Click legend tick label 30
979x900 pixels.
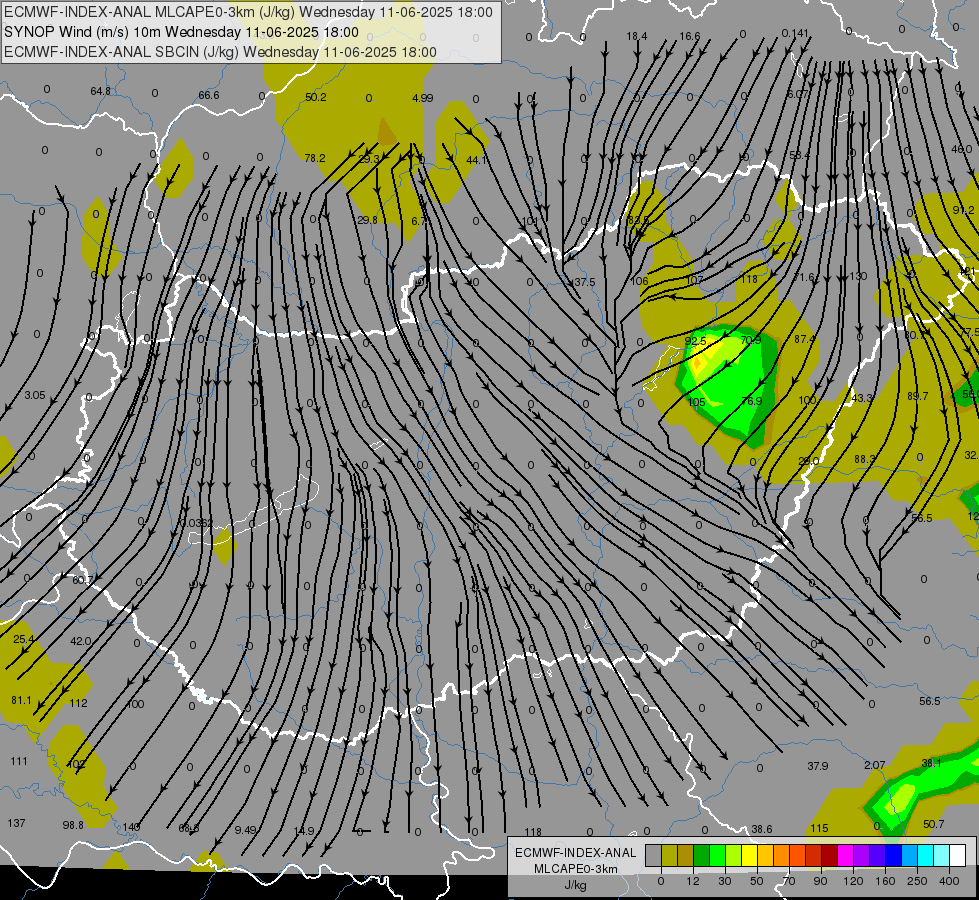click(x=725, y=881)
